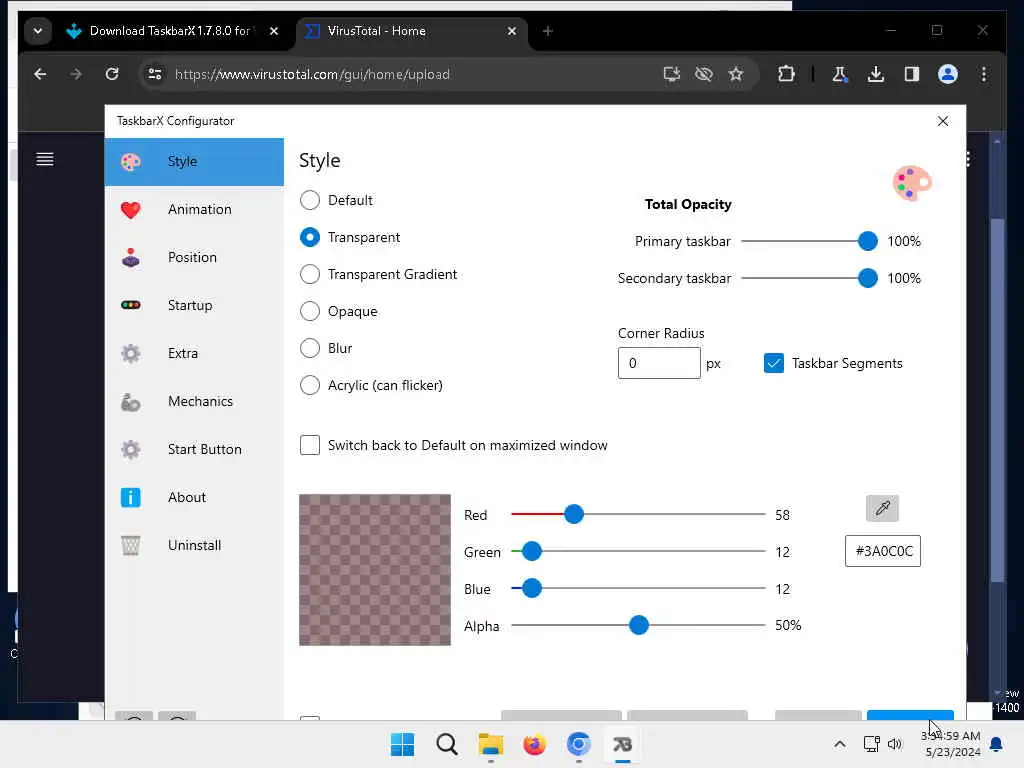Screen dimensions: 1024x768
Task: Go to the Position settings
Action: tap(194, 257)
